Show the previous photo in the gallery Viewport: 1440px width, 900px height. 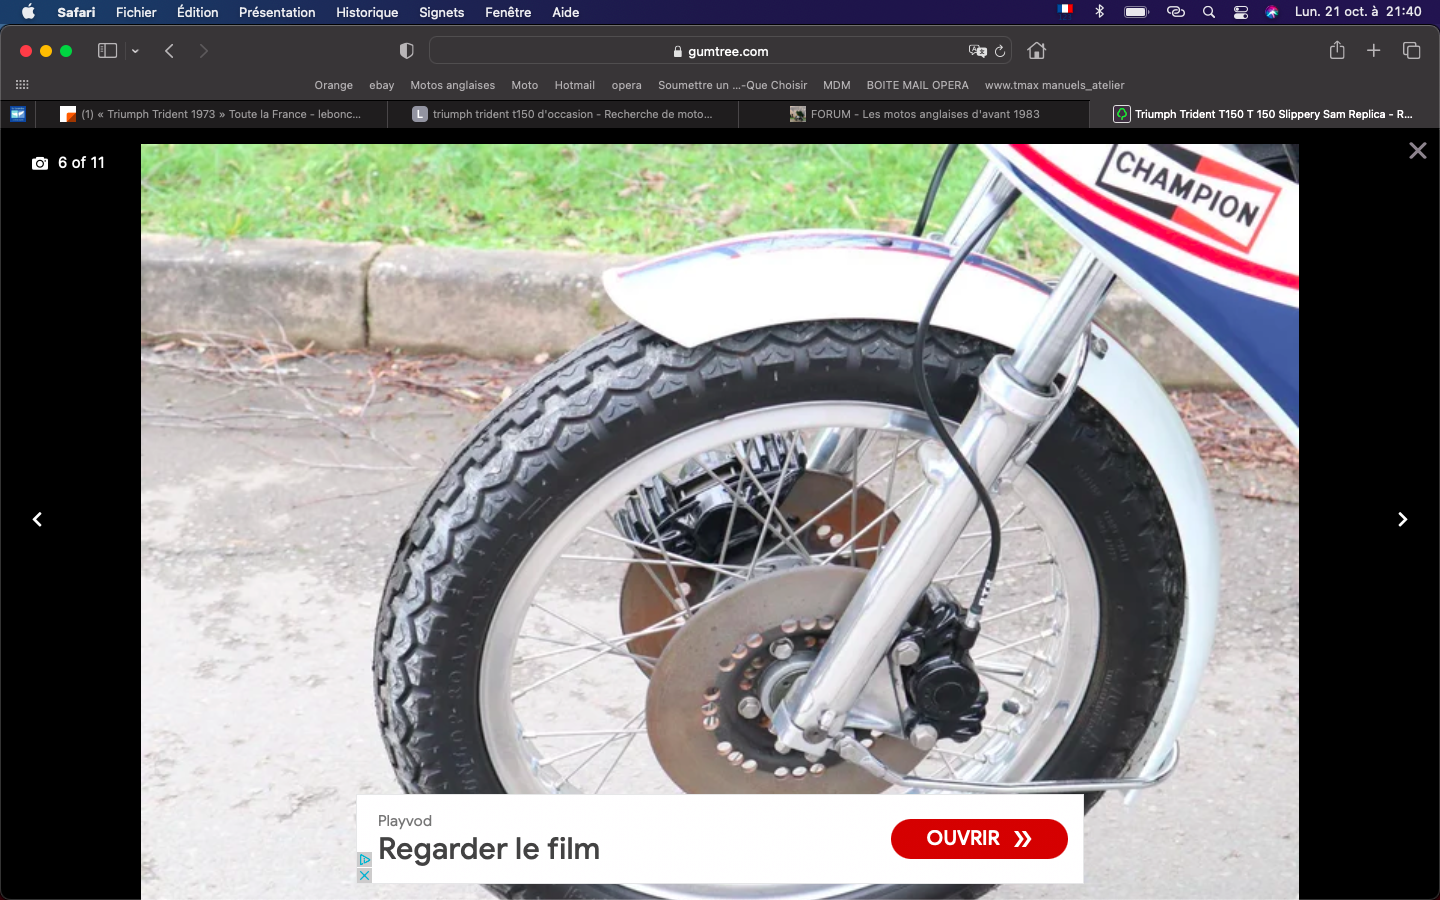click(37, 519)
